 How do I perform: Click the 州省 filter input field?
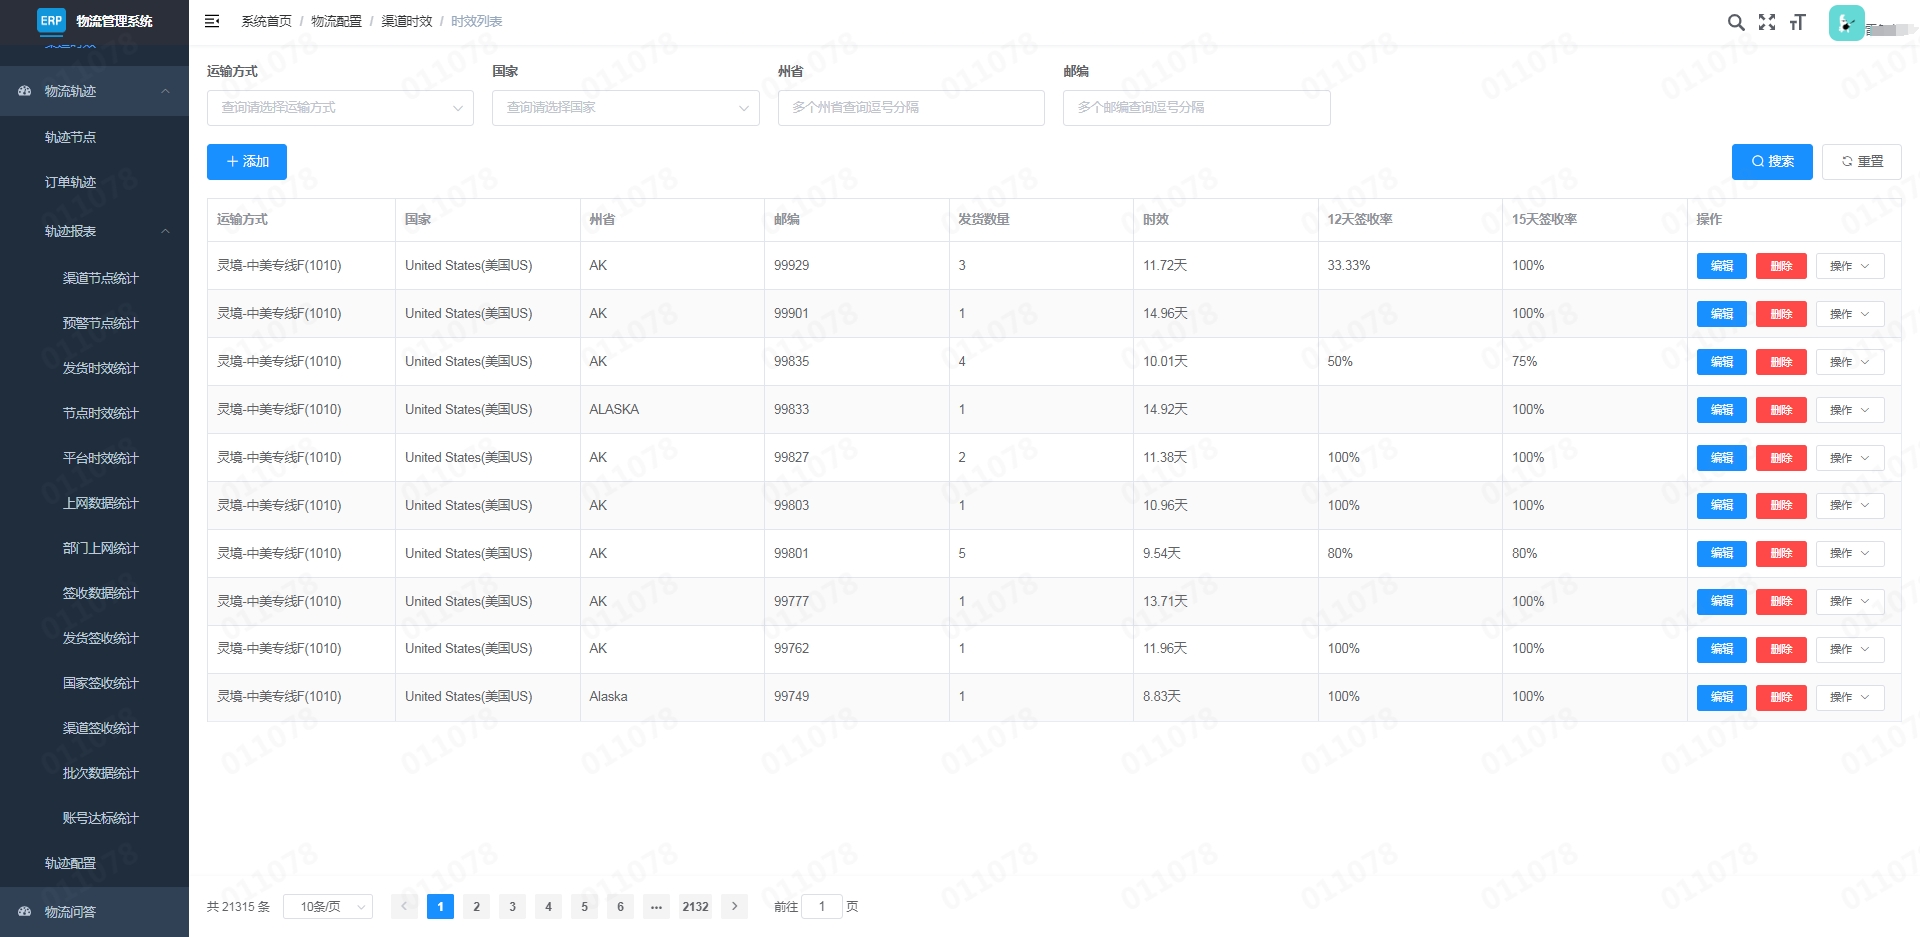click(910, 108)
